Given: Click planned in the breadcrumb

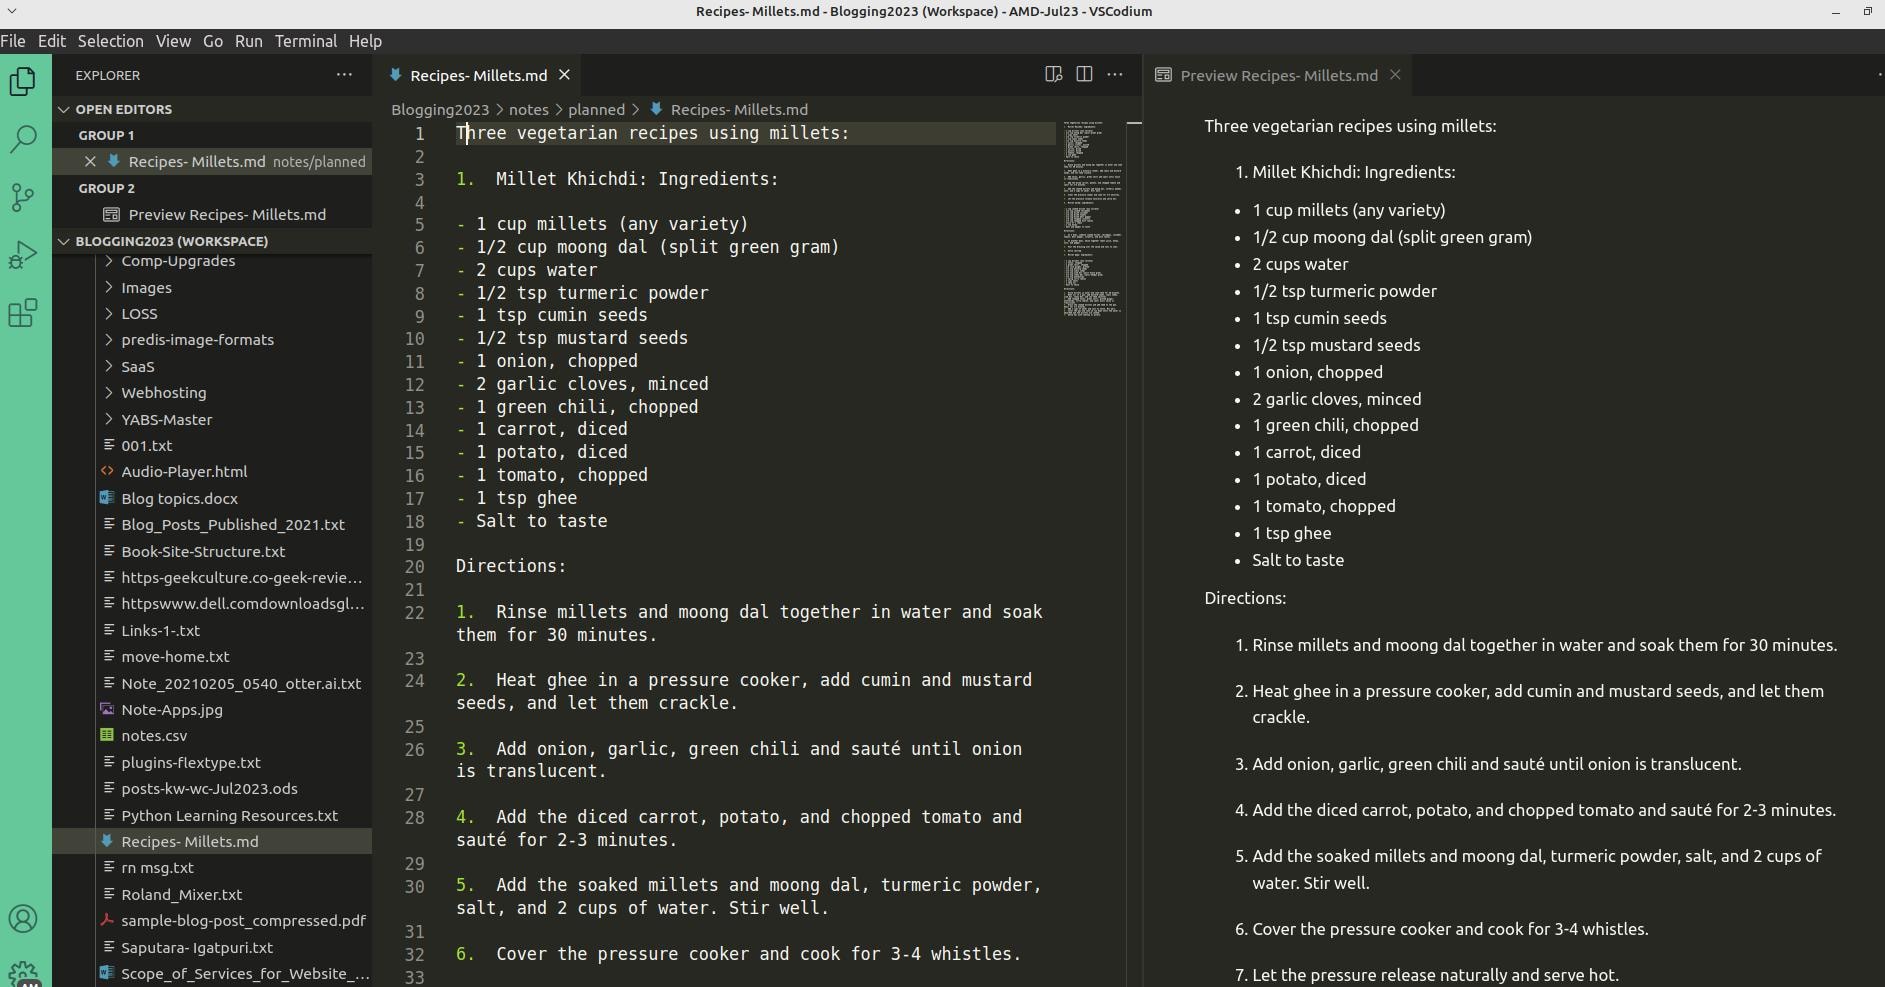Looking at the screenshot, I should click(x=596, y=109).
